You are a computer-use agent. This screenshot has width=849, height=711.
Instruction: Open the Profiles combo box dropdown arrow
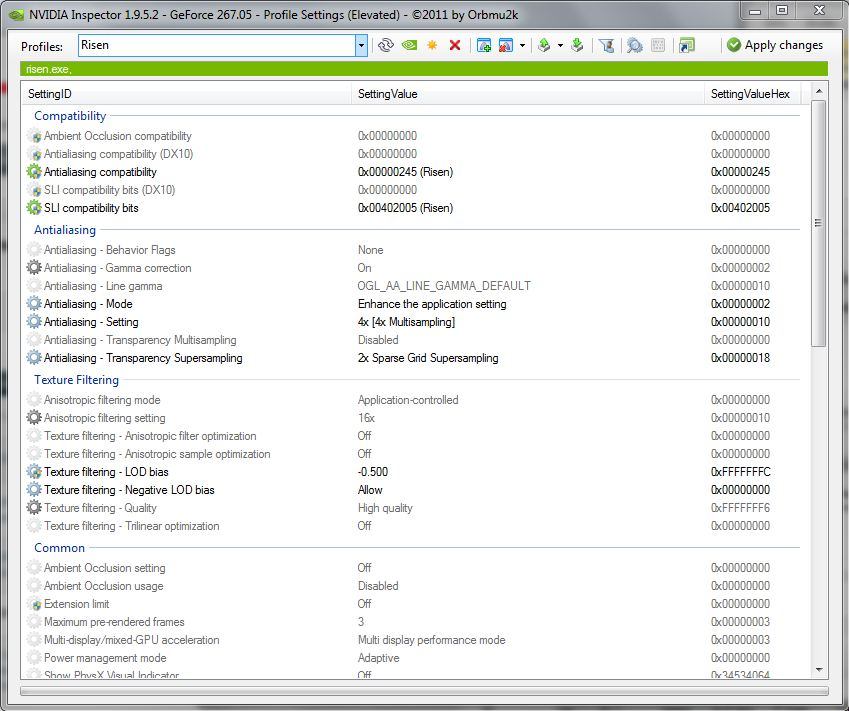pos(361,45)
